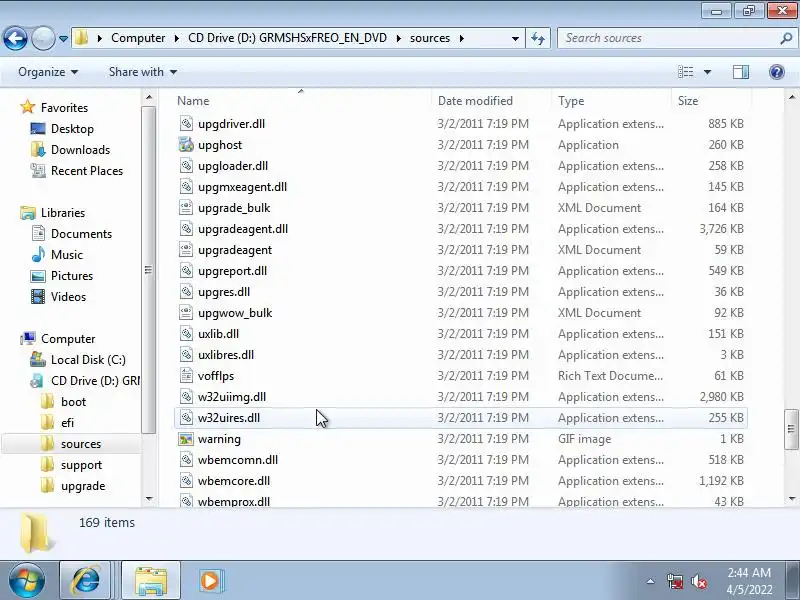The height and width of the screenshot is (600, 800).
Task: Open Local Disk (C:) in navigation pane
Action: click(88, 360)
